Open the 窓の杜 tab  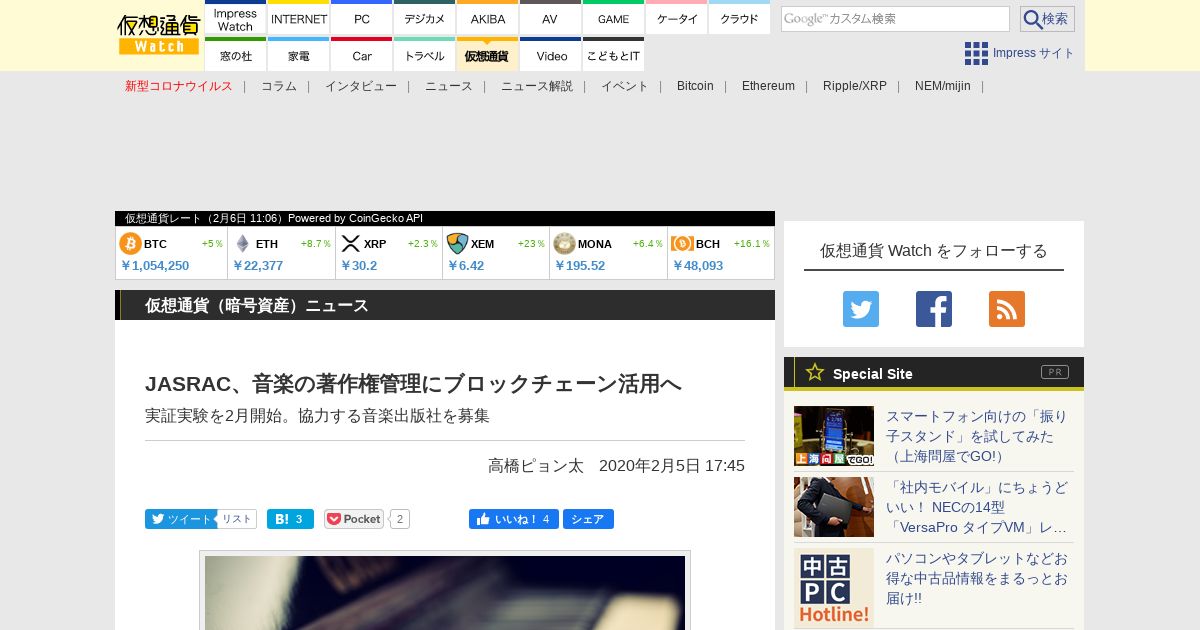(235, 55)
